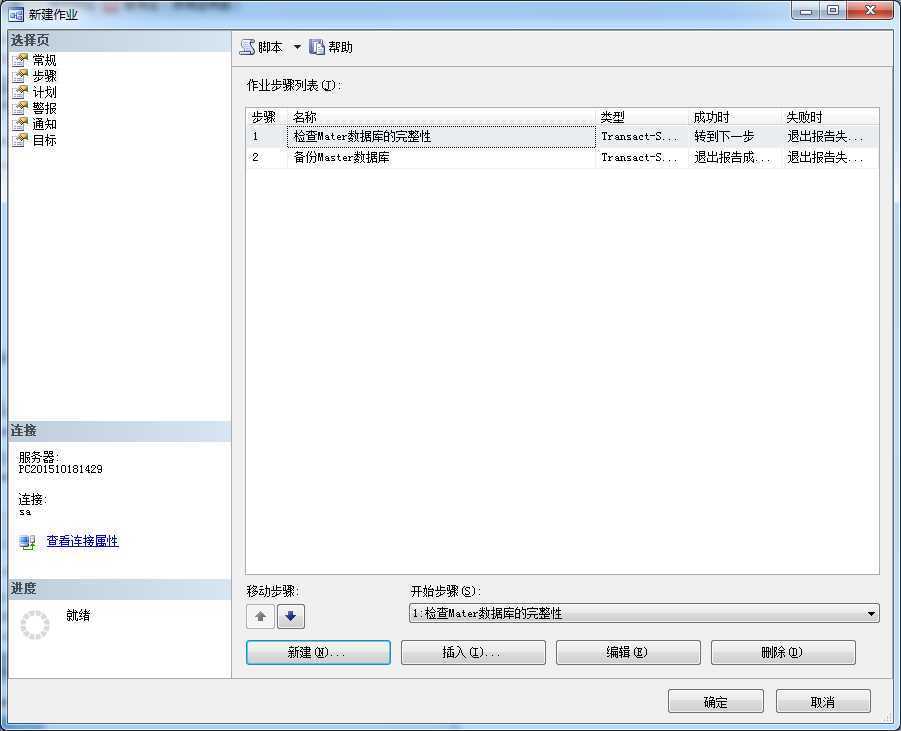Select step 备份Master数据库
The image size is (901, 731).
click(441, 157)
